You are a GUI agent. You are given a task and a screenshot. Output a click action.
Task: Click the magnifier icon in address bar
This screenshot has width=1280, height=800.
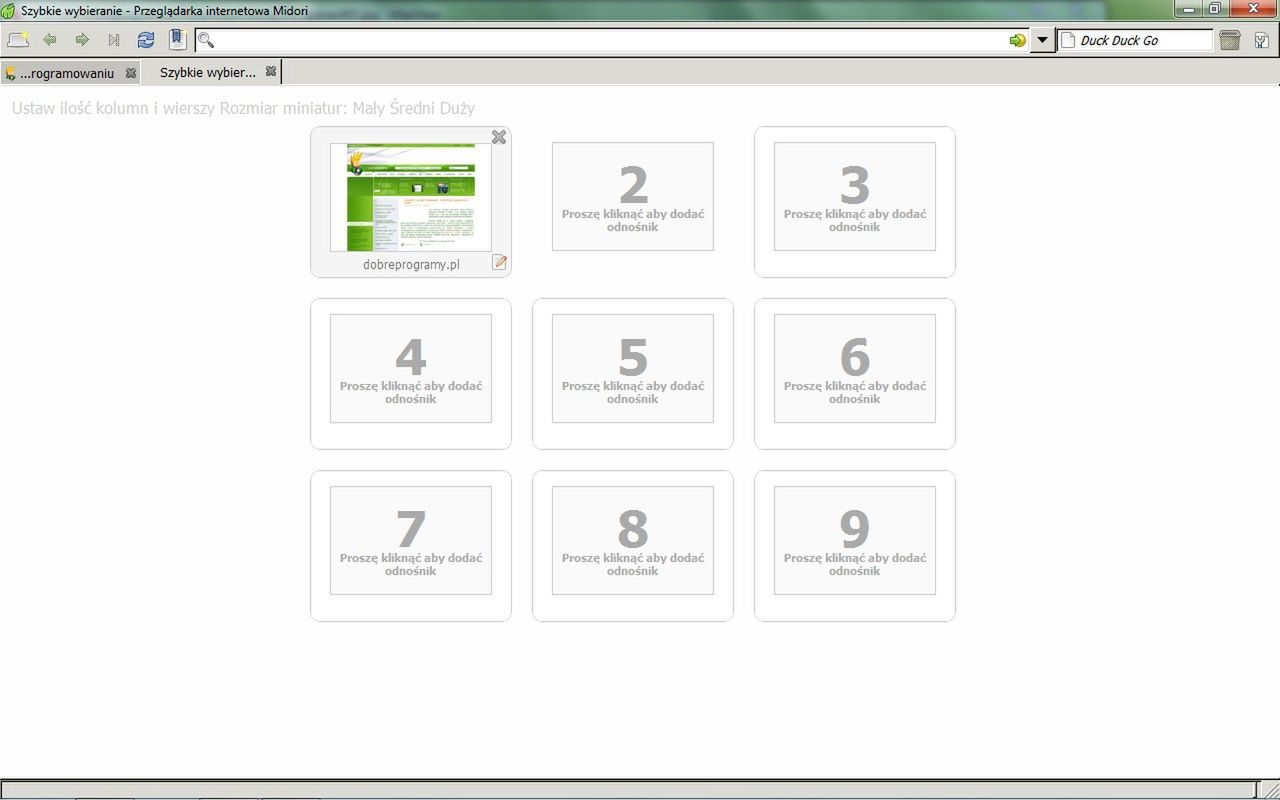click(206, 40)
